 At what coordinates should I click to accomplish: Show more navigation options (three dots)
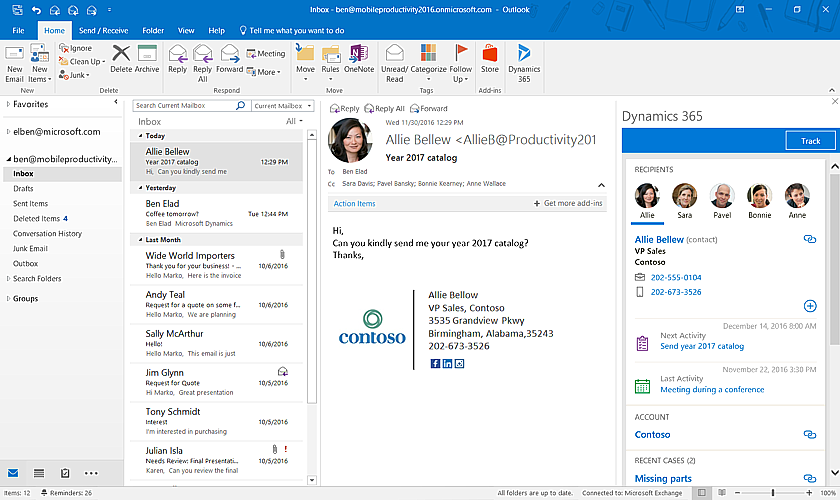[x=91, y=473]
